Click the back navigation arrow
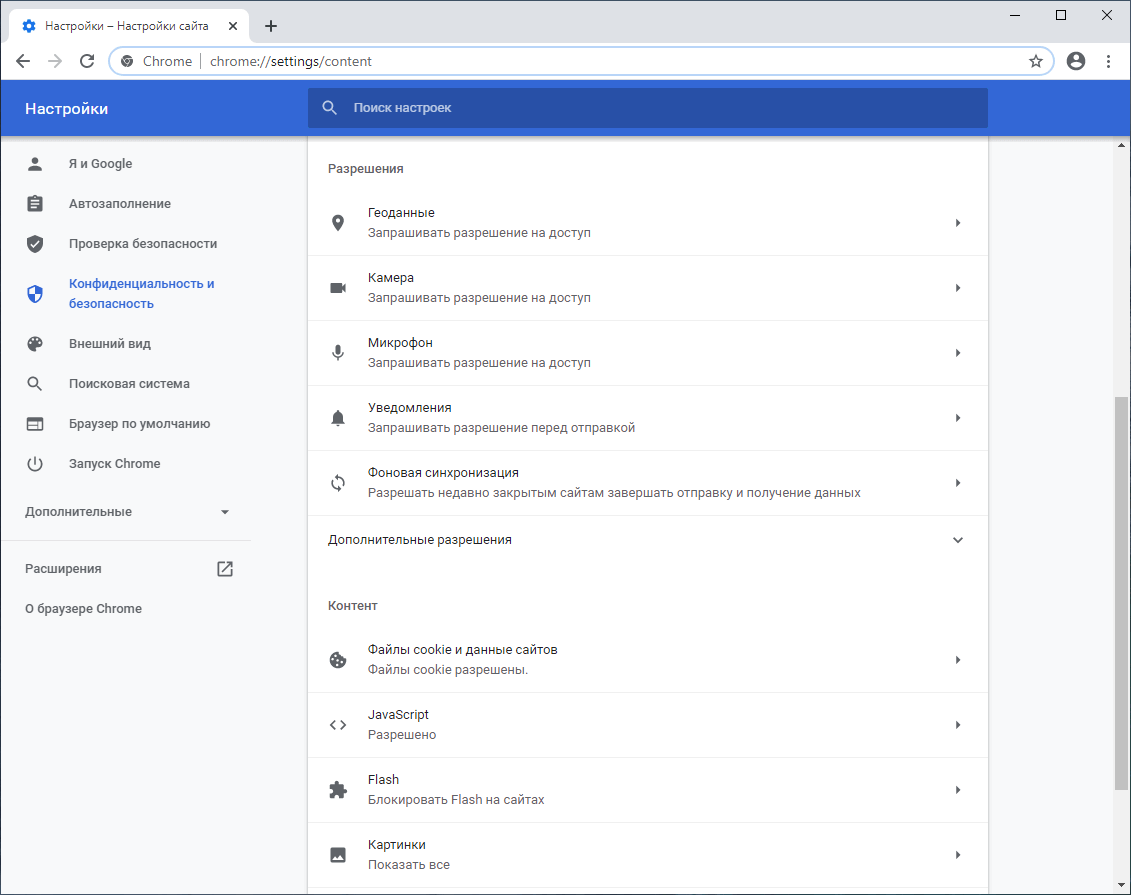Screen dimensions: 1131x895 (x=23, y=61)
